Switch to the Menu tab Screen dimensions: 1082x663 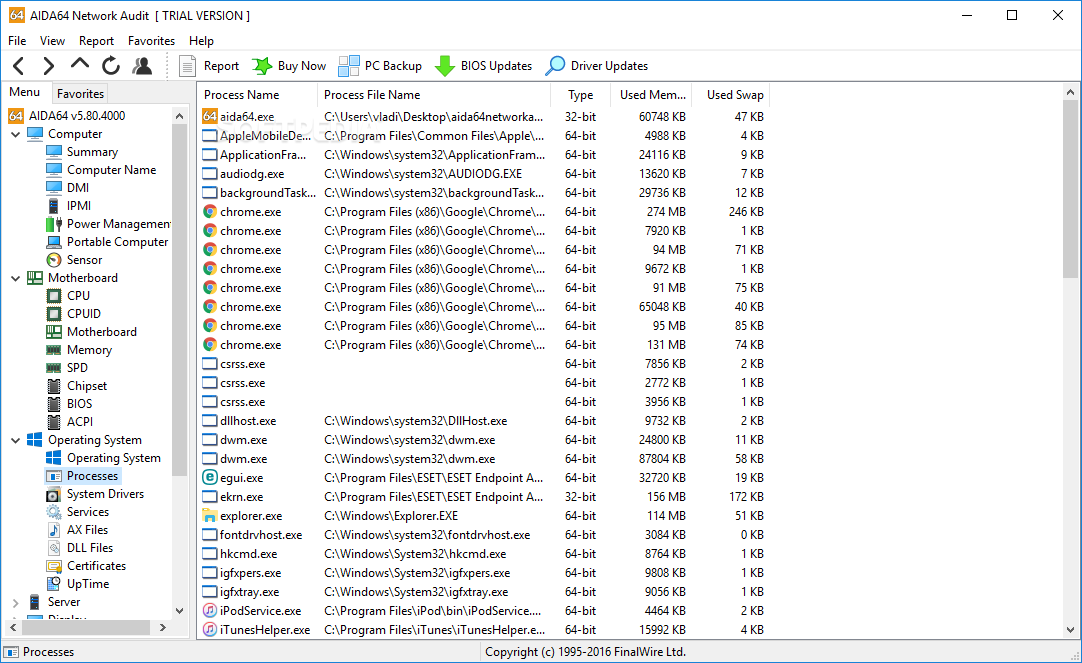(x=25, y=92)
